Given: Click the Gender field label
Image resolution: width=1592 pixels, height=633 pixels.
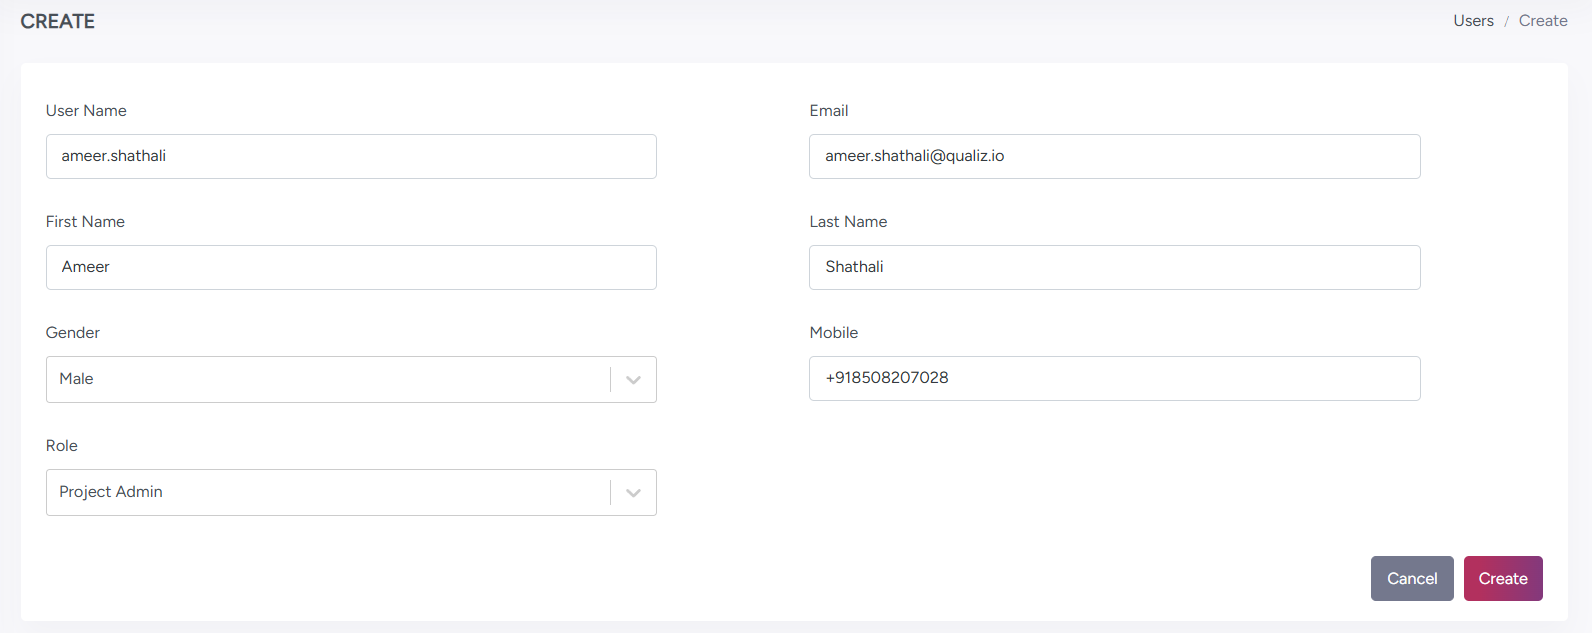Looking at the screenshot, I should (x=73, y=333).
